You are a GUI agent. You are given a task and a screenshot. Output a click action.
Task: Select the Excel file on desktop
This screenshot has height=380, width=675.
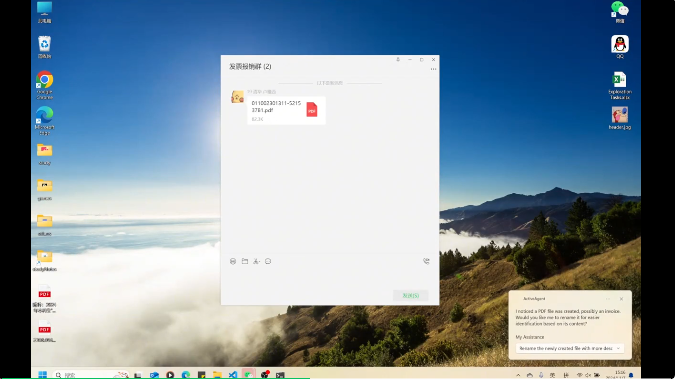[619, 86]
